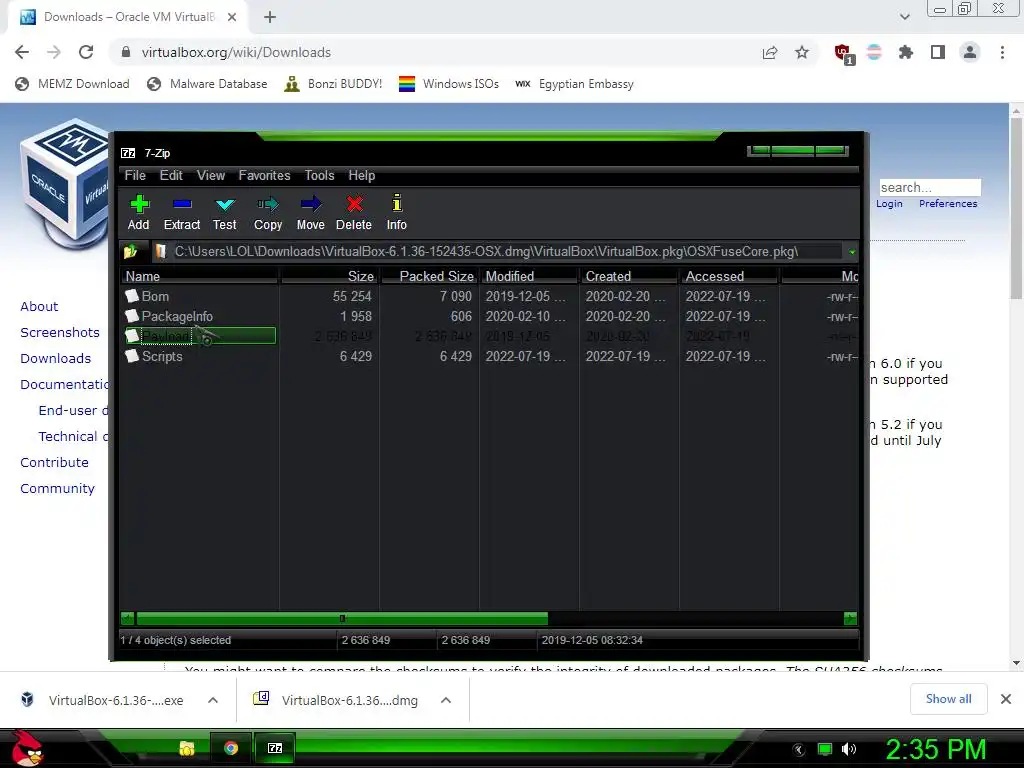Image resolution: width=1024 pixels, height=768 pixels.
Task: Click the Add toolbar icon in 7-Zip
Action: tap(138, 213)
